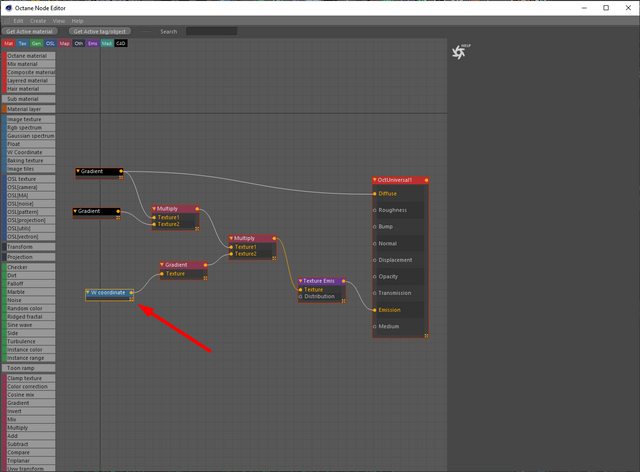Add an Rgb spectrum node
This screenshot has height=472, width=640.
point(29,127)
